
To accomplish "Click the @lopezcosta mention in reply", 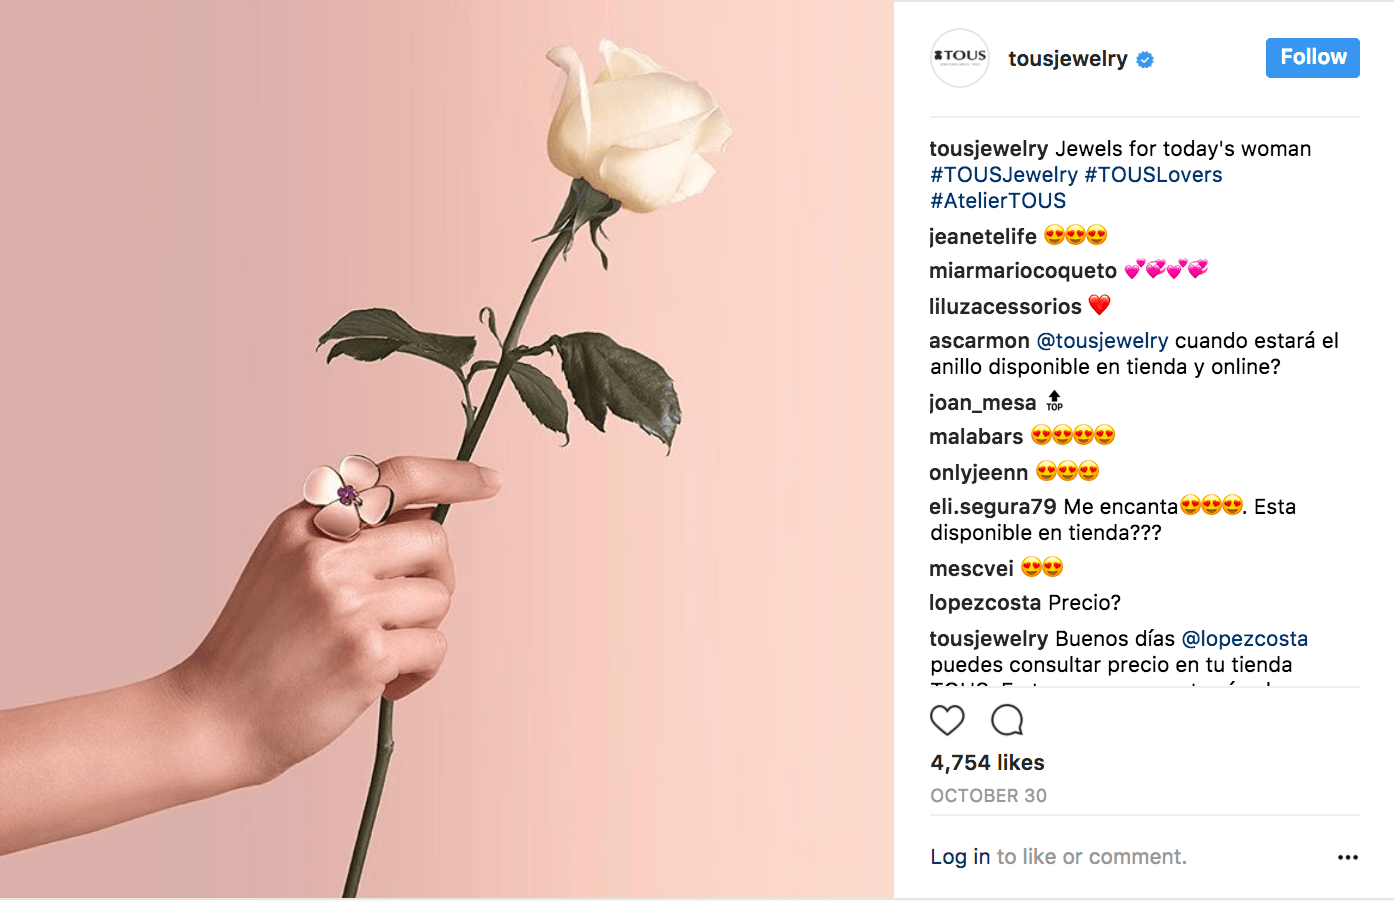I will click(1244, 639).
